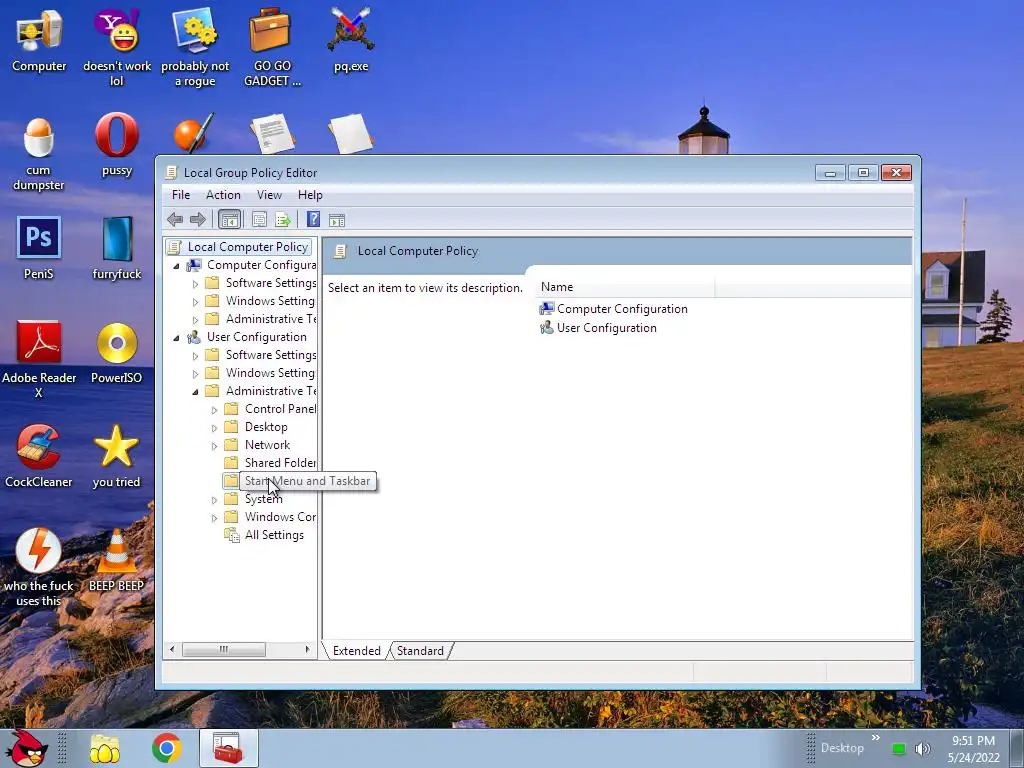Toggle the Show/Hide Console Tree toolbar button
This screenshot has width=1024, height=768.
point(229,219)
